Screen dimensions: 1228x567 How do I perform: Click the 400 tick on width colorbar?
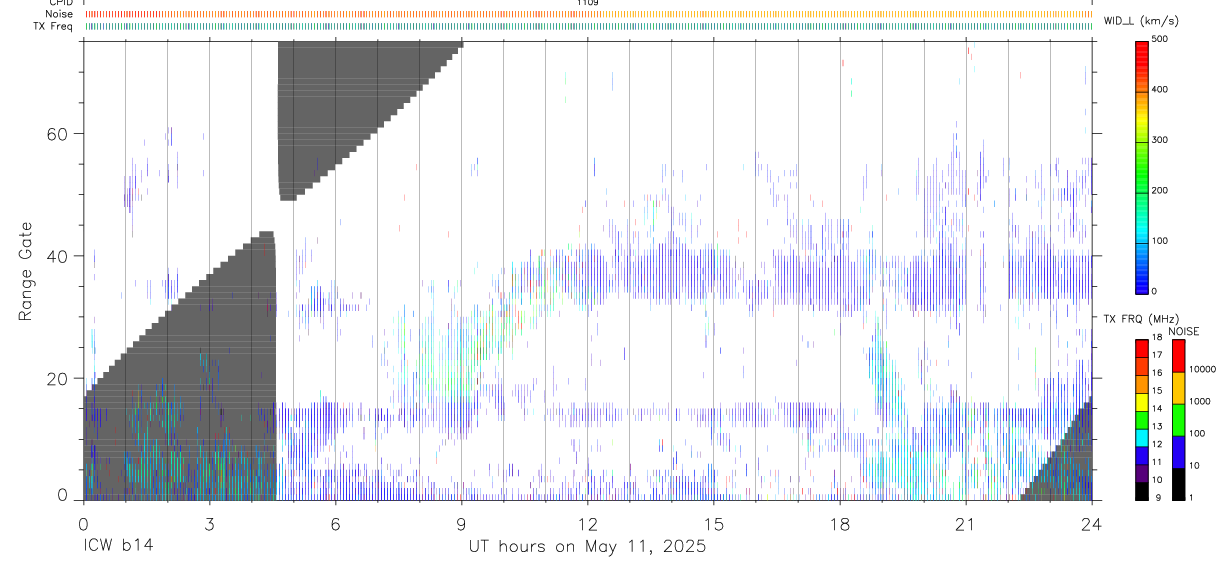pyautogui.click(x=1160, y=90)
